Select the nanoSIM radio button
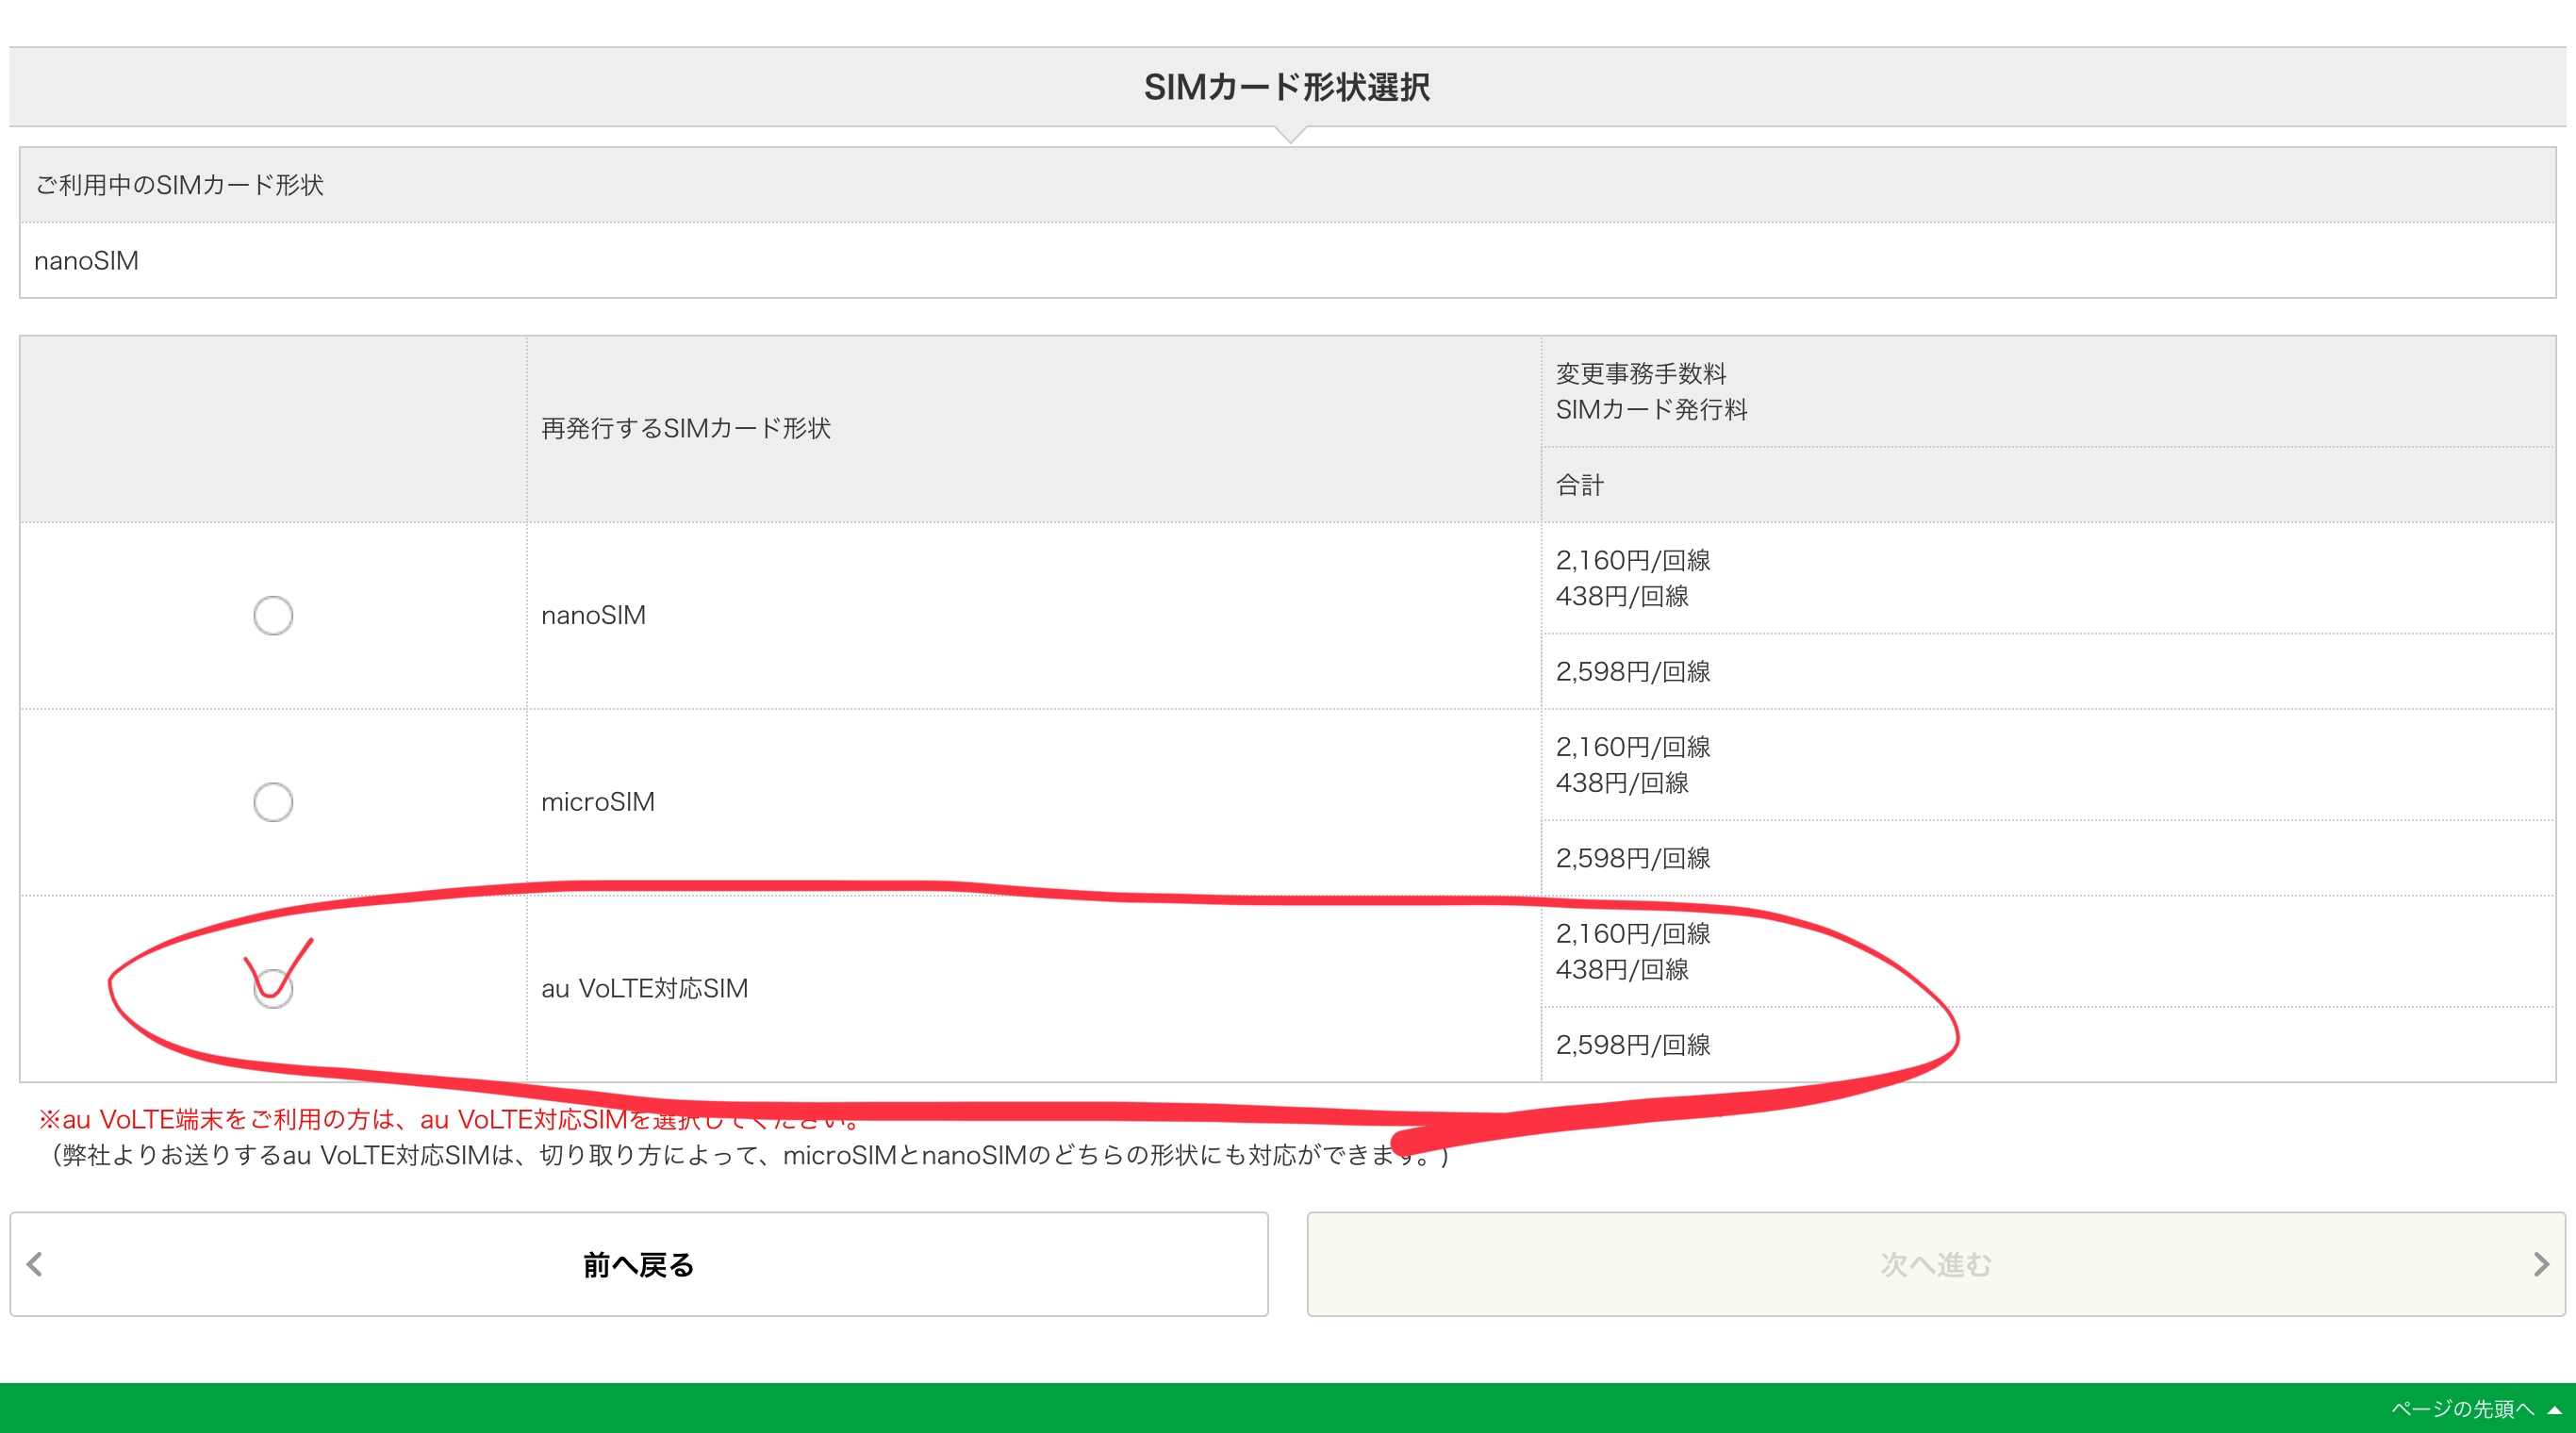This screenshot has width=2576, height=1433. coord(273,615)
